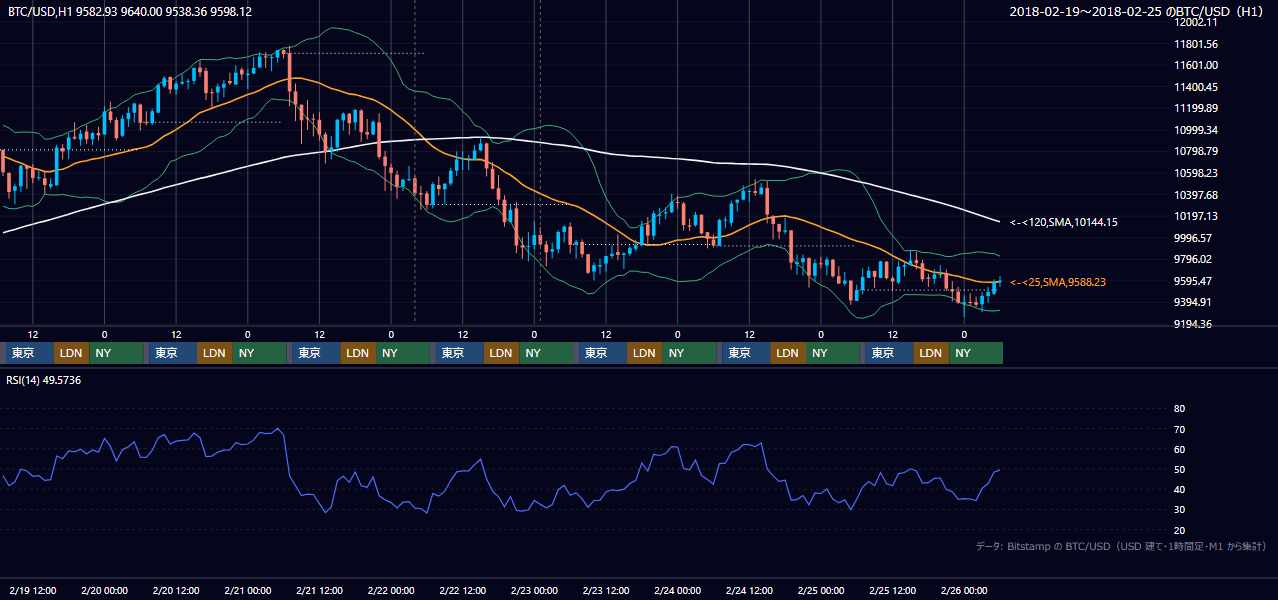Click price axis label 9595.47
1278x600 pixels.
1194,281
